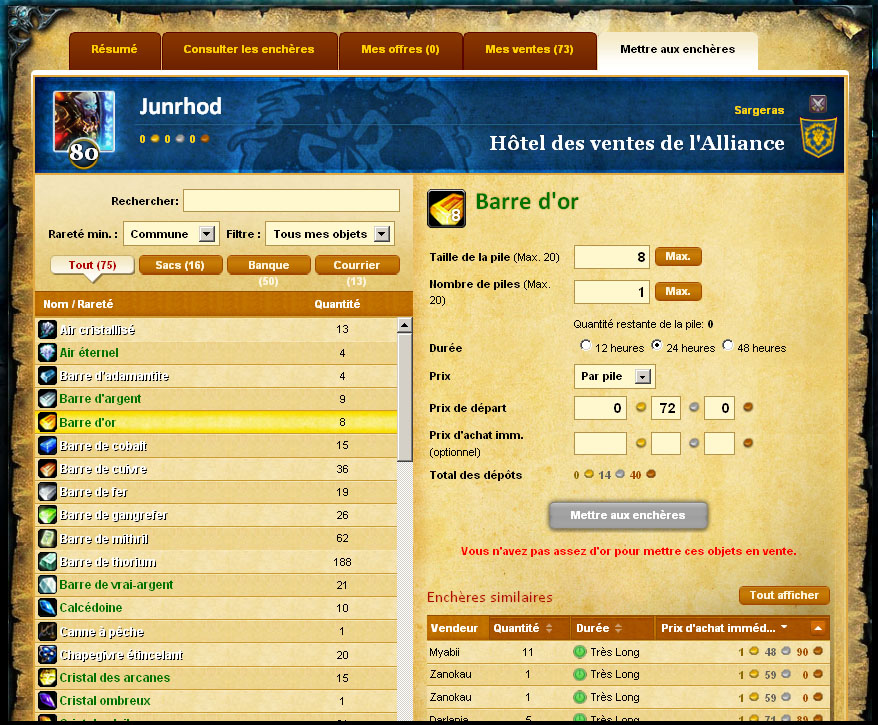Open the Rareté min. dropdown
This screenshot has width=878, height=725.
coord(171,234)
